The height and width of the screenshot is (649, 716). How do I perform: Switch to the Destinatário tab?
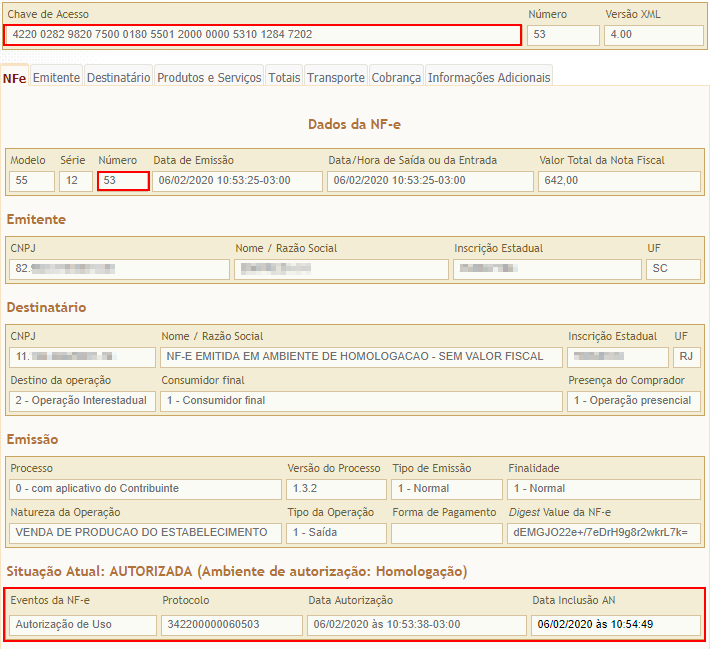[118, 77]
